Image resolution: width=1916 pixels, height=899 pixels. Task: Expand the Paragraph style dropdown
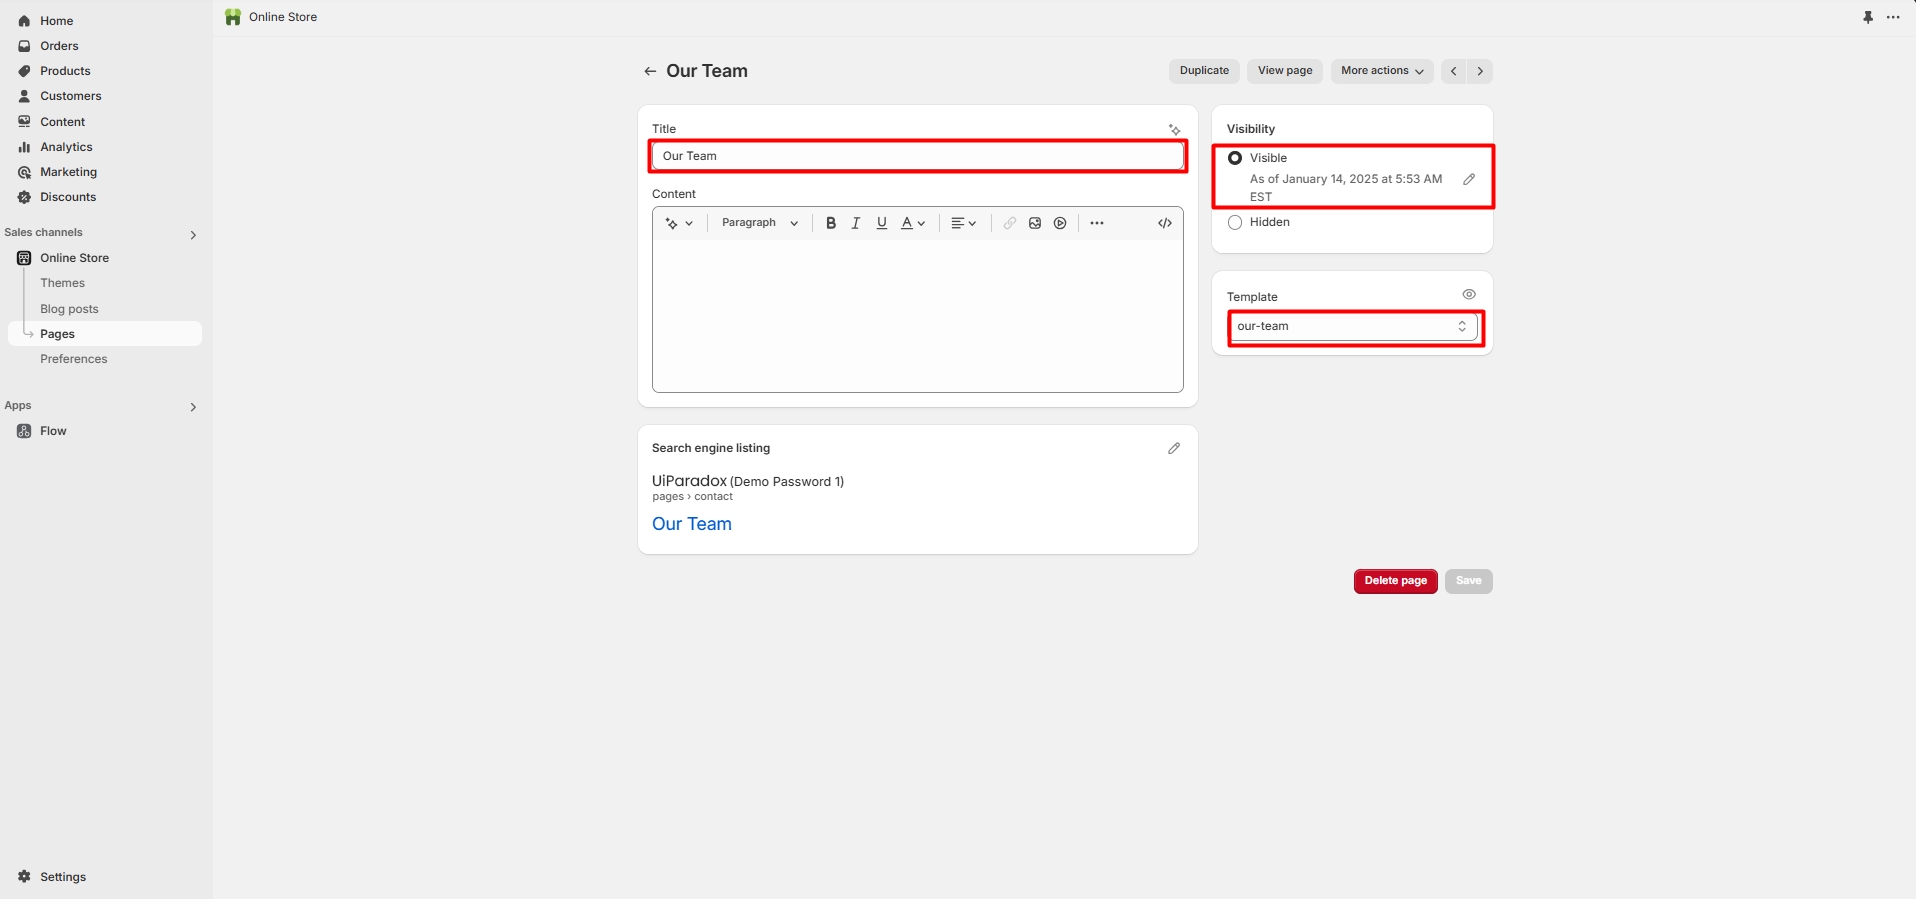pyautogui.click(x=759, y=223)
